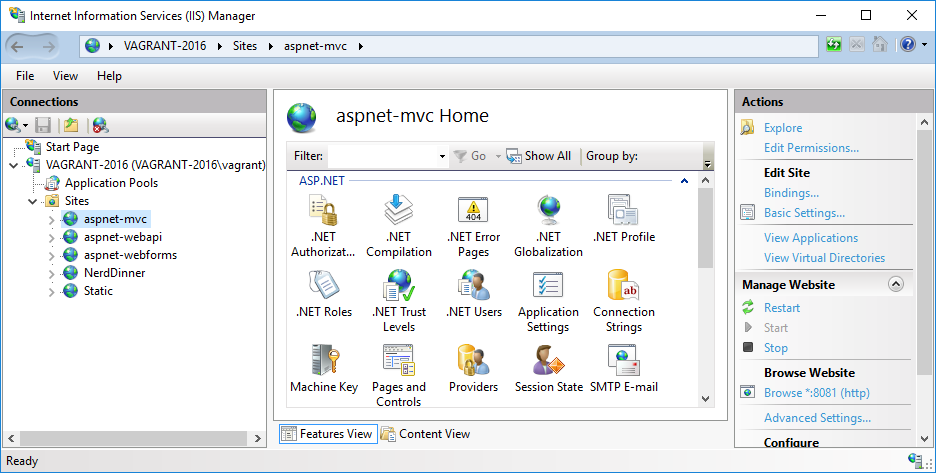936x473 pixels.
Task: Expand the Static site node
Action: 52,291
